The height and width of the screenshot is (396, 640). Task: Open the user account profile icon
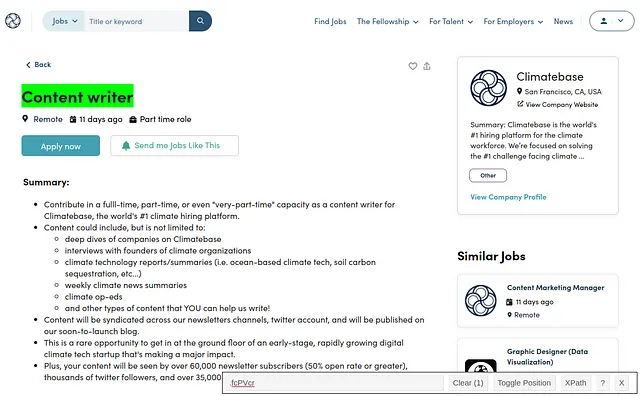[x=604, y=21]
